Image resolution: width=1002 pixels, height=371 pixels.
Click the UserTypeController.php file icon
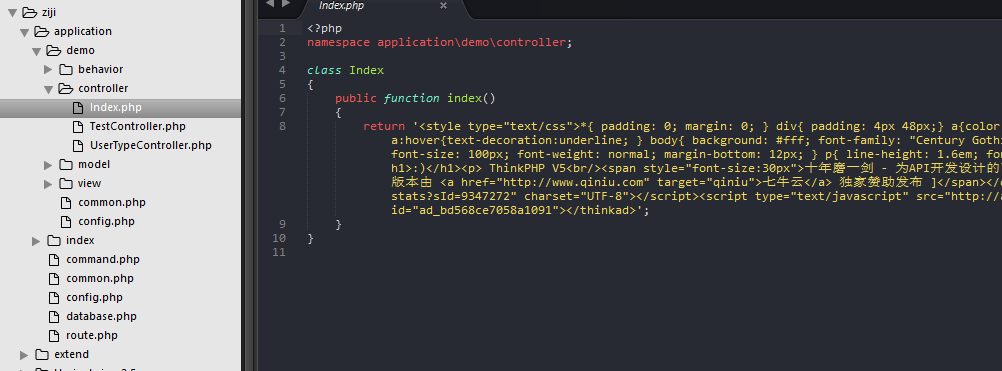78,145
